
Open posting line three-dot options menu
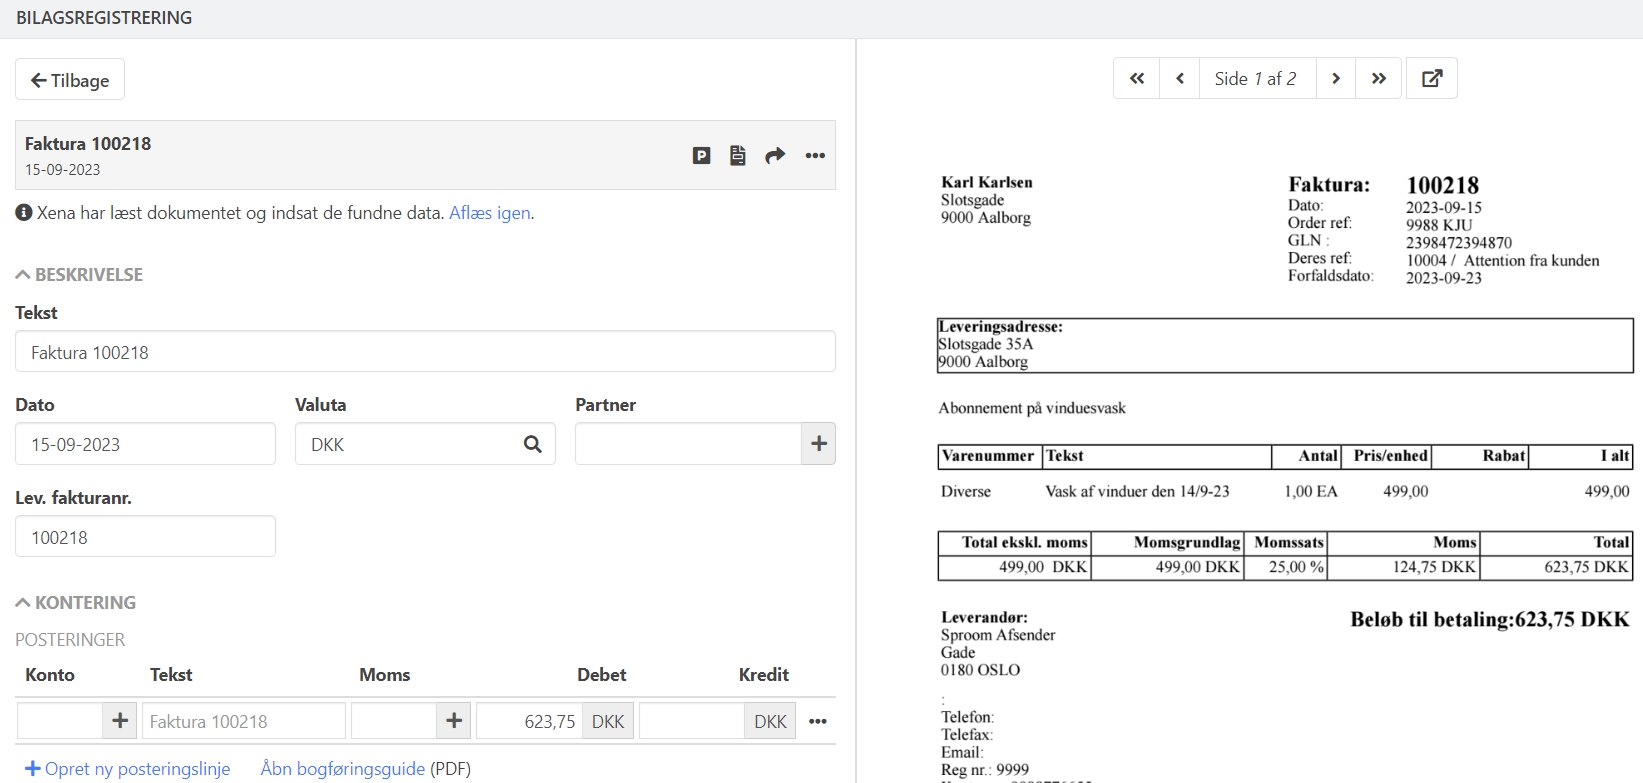click(x=818, y=721)
